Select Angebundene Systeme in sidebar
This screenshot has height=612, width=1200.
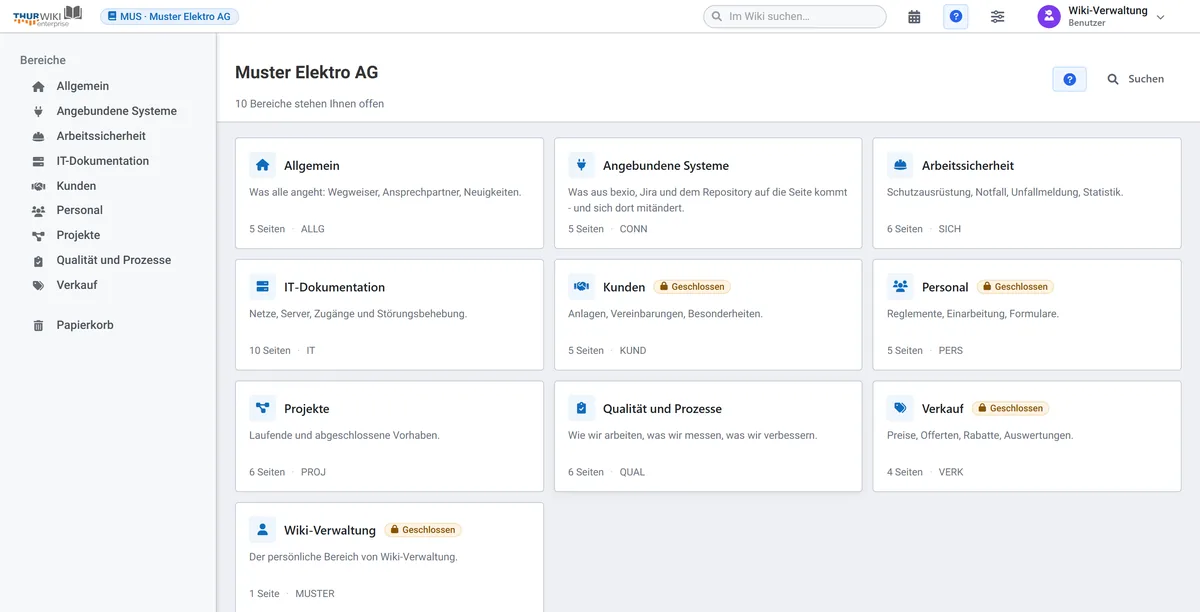pos(116,111)
